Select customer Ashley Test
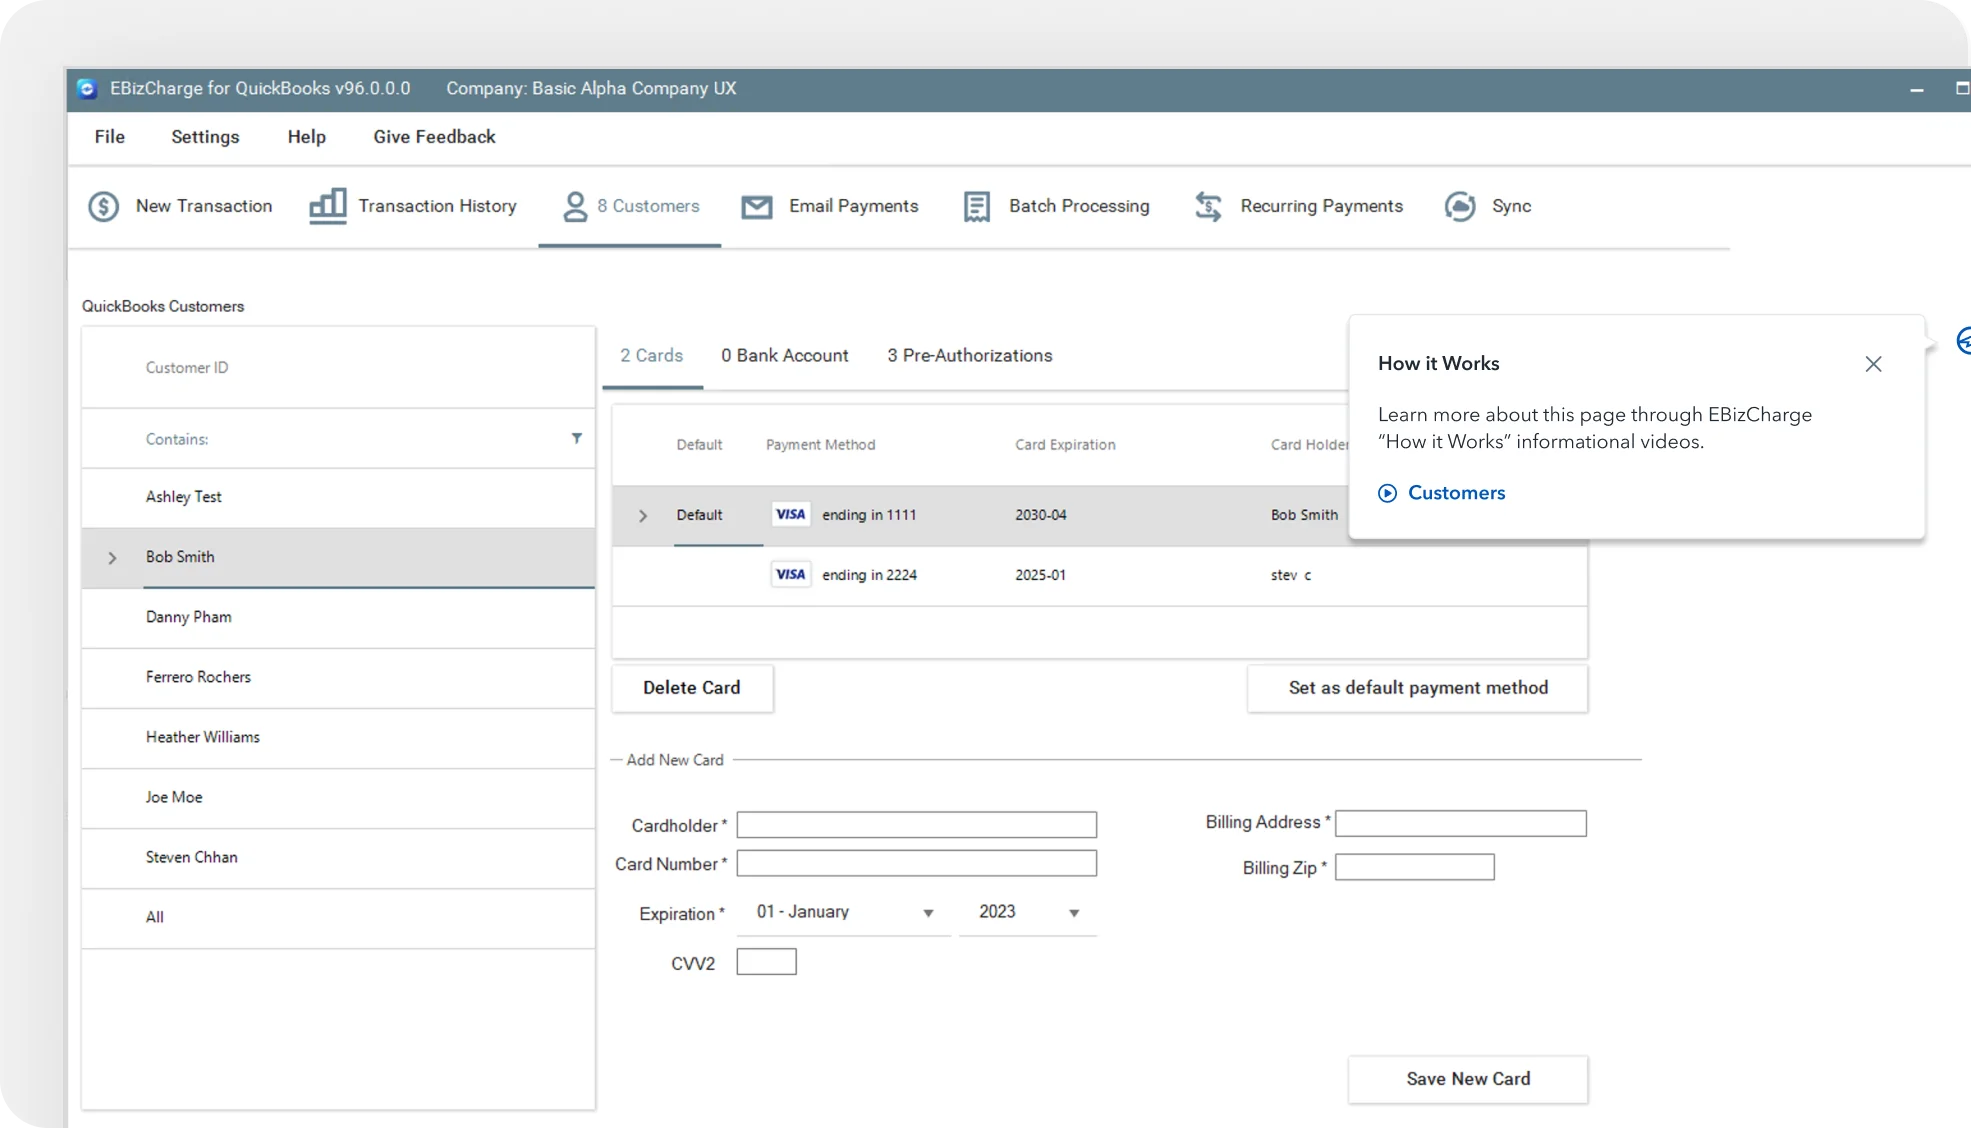Image resolution: width=1971 pixels, height=1128 pixels. coord(338,497)
